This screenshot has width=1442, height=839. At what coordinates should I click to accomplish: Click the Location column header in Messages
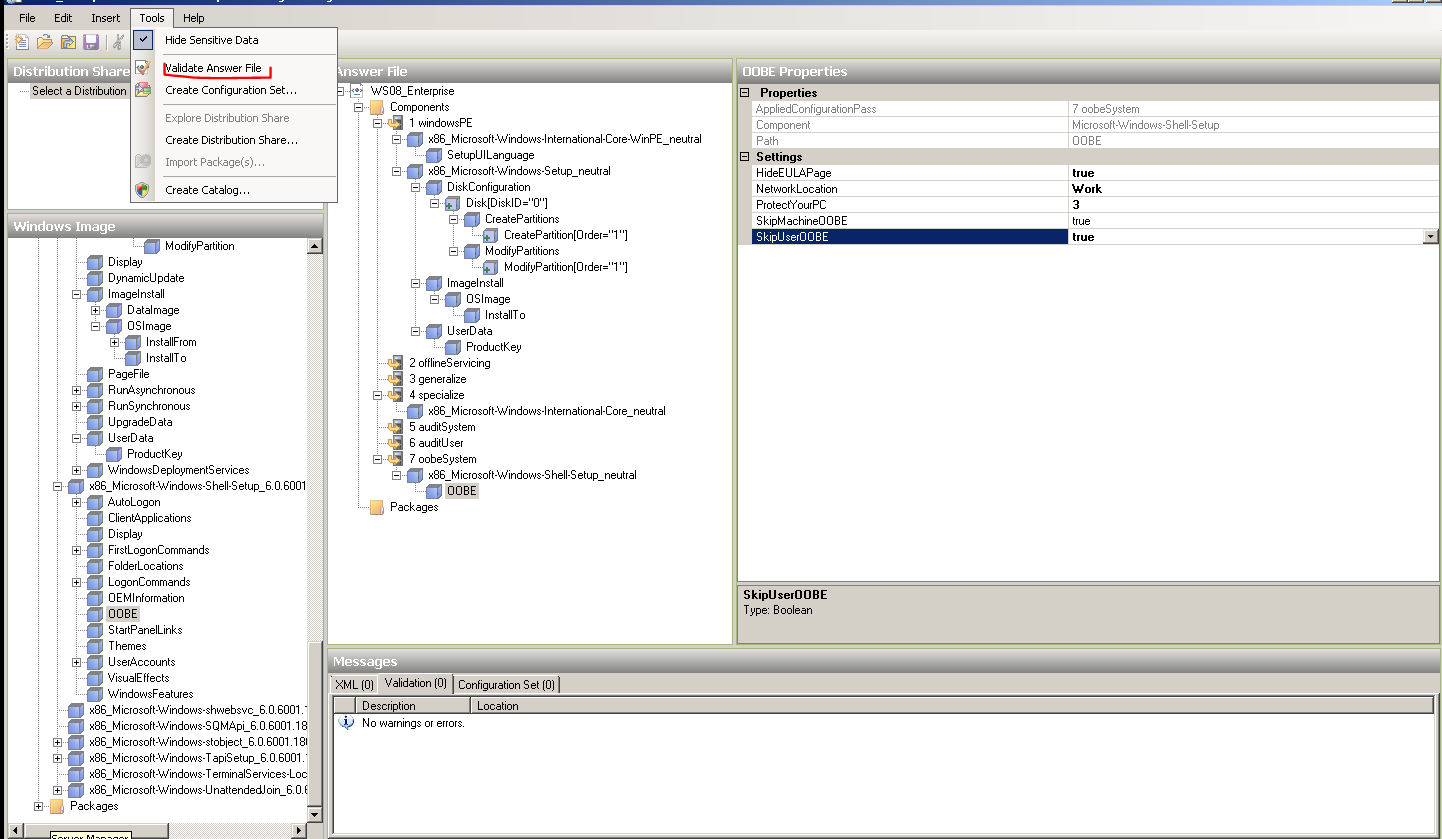click(951, 706)
